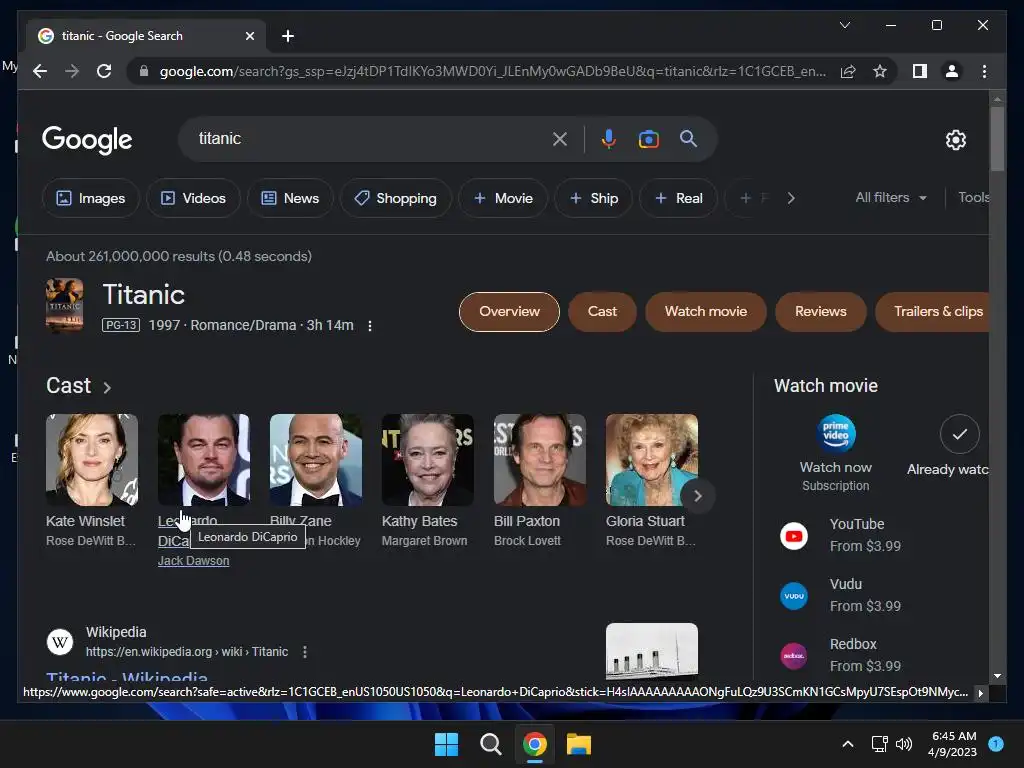
Task: Open the Chrome profile icon
Action: pyautogui.click(x=952, y=71)
